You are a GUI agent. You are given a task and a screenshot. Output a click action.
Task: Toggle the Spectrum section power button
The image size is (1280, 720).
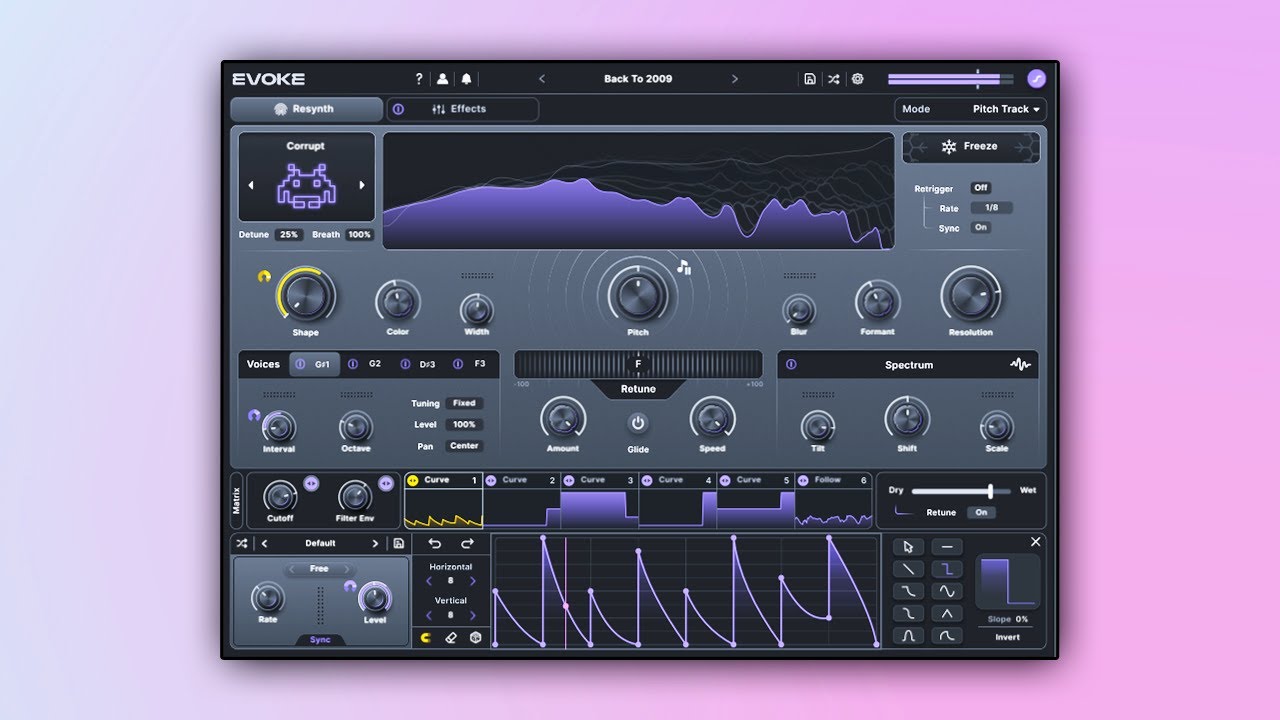click(791, 365)
